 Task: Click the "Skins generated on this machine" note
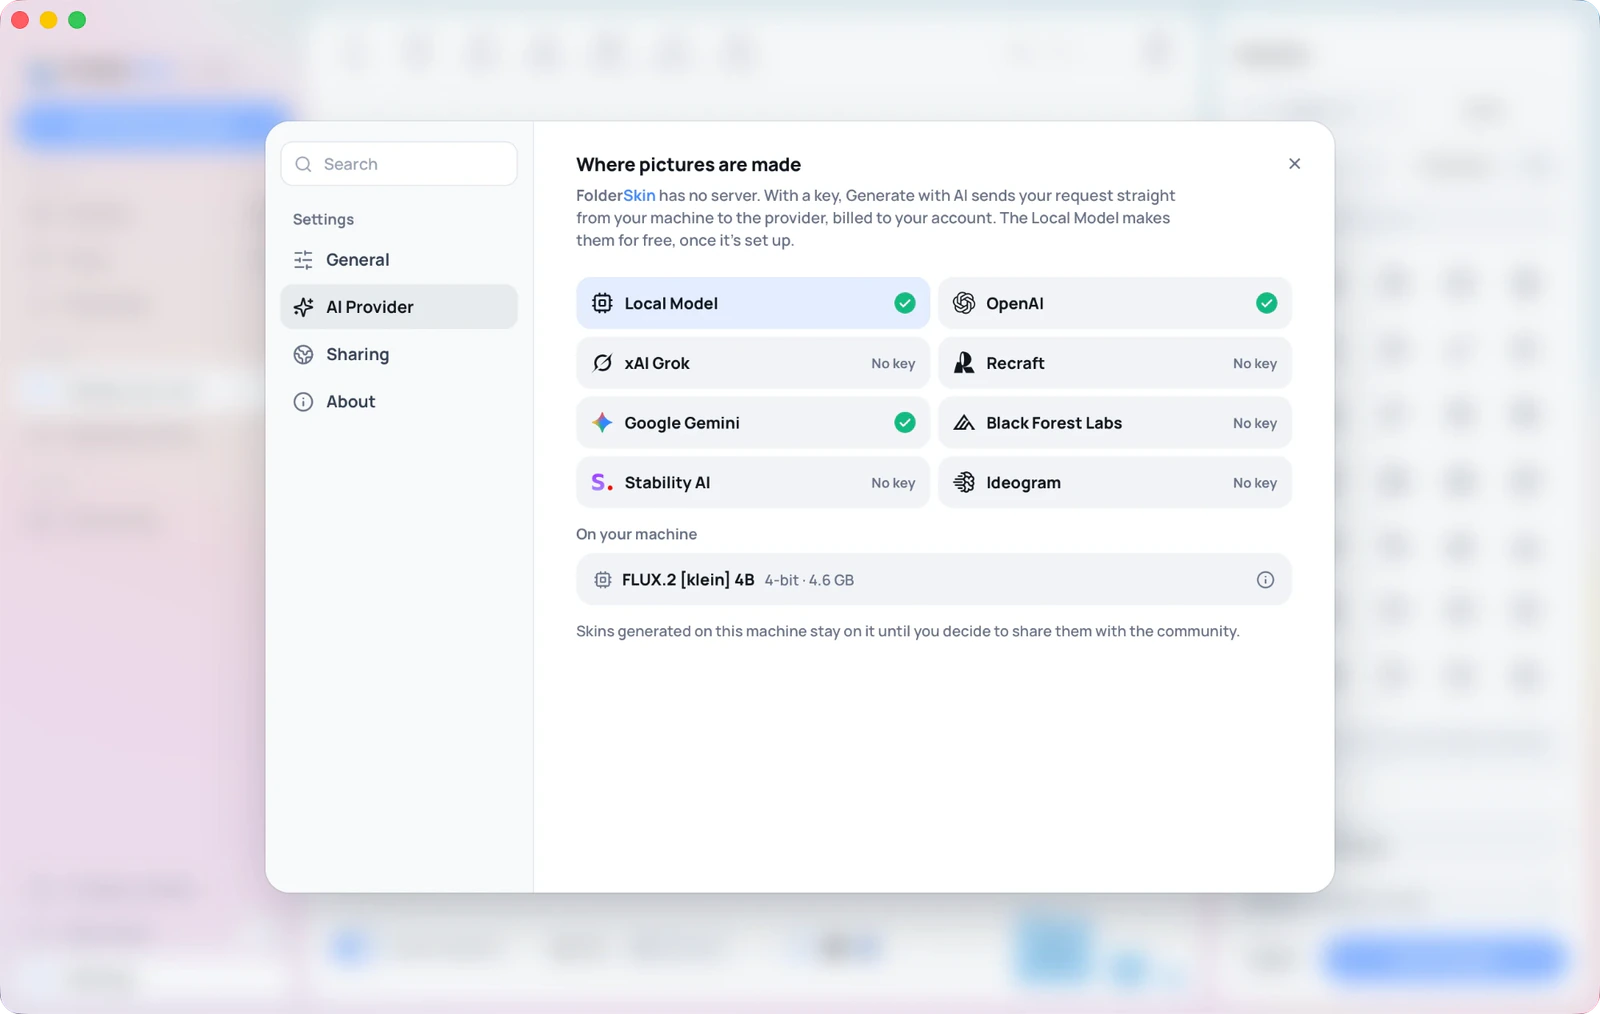point(908,631)
